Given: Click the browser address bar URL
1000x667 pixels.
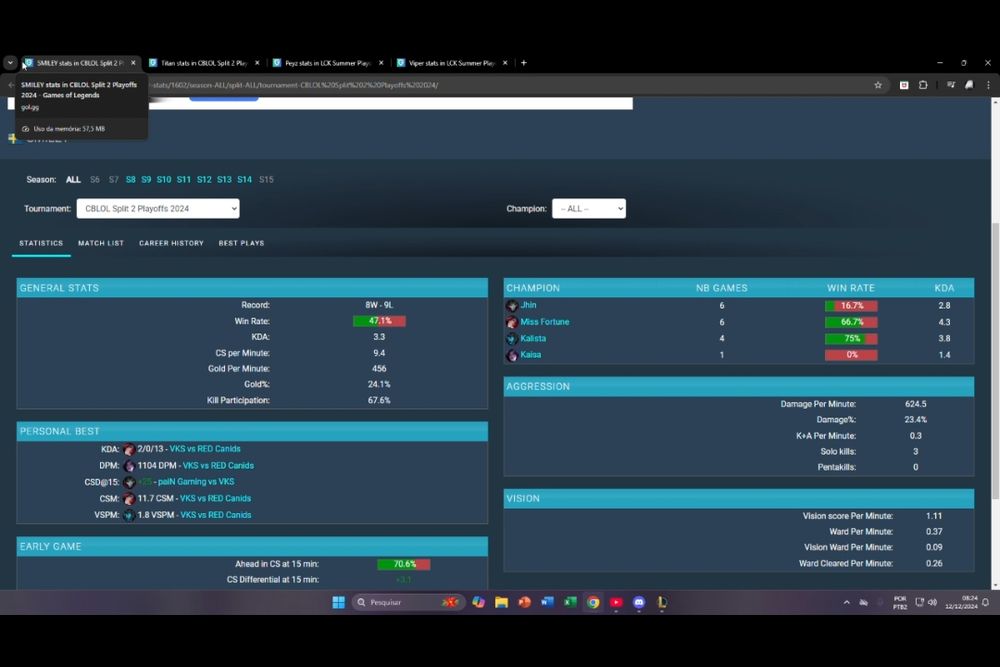Looking at the screenshot, I should pyautogui.click(x=293, y=85).
